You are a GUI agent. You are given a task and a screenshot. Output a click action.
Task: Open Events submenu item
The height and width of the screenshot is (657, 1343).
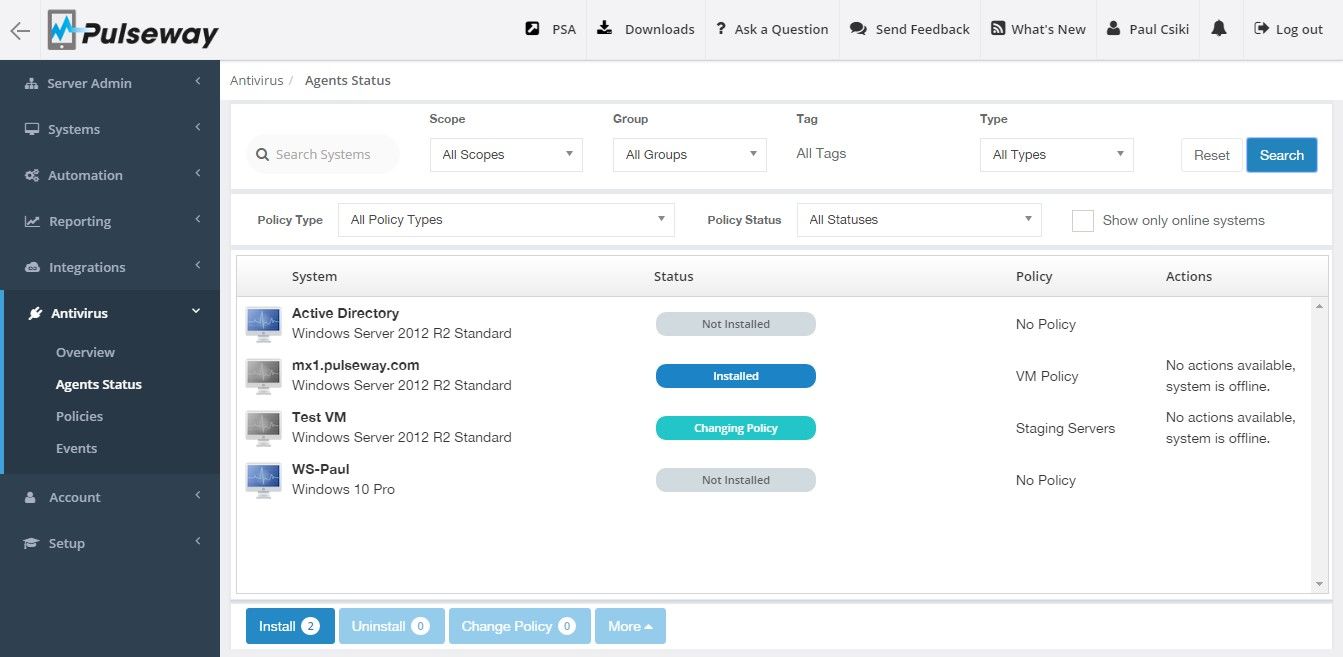click(x=76, y=449)
